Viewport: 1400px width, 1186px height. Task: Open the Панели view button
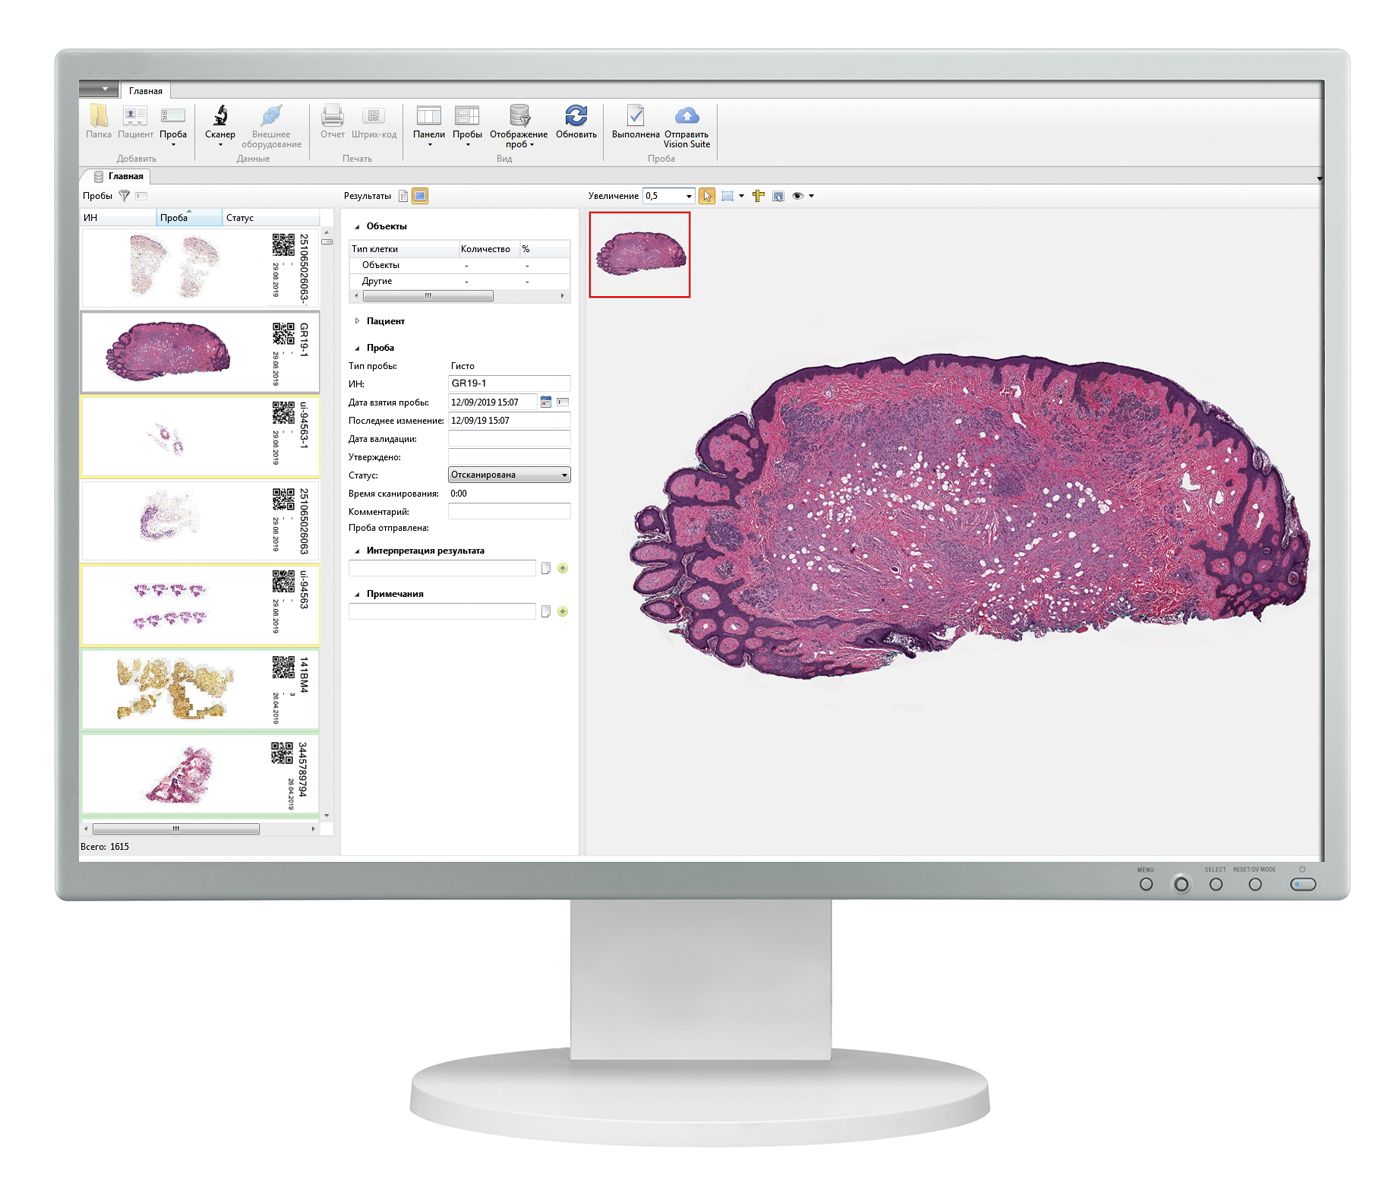click(x=429, y=117)
